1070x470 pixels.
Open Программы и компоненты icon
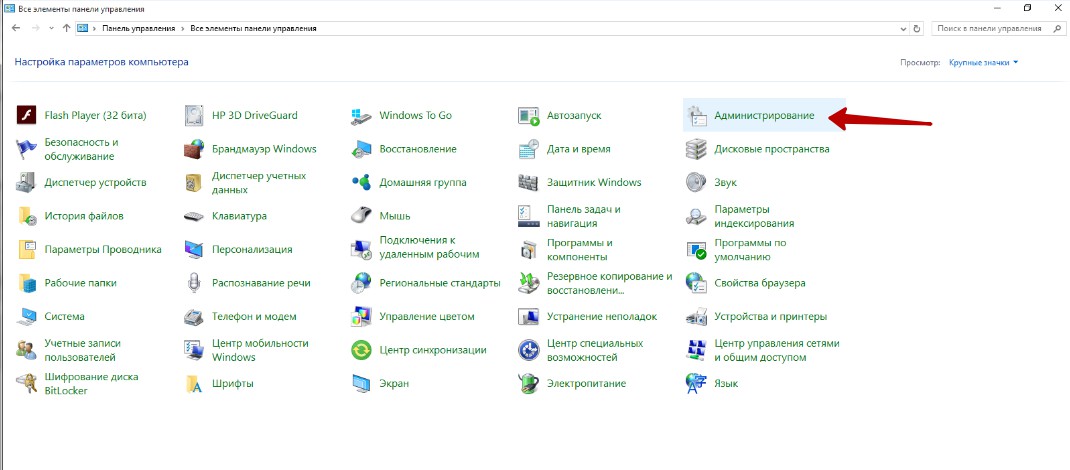529,250
